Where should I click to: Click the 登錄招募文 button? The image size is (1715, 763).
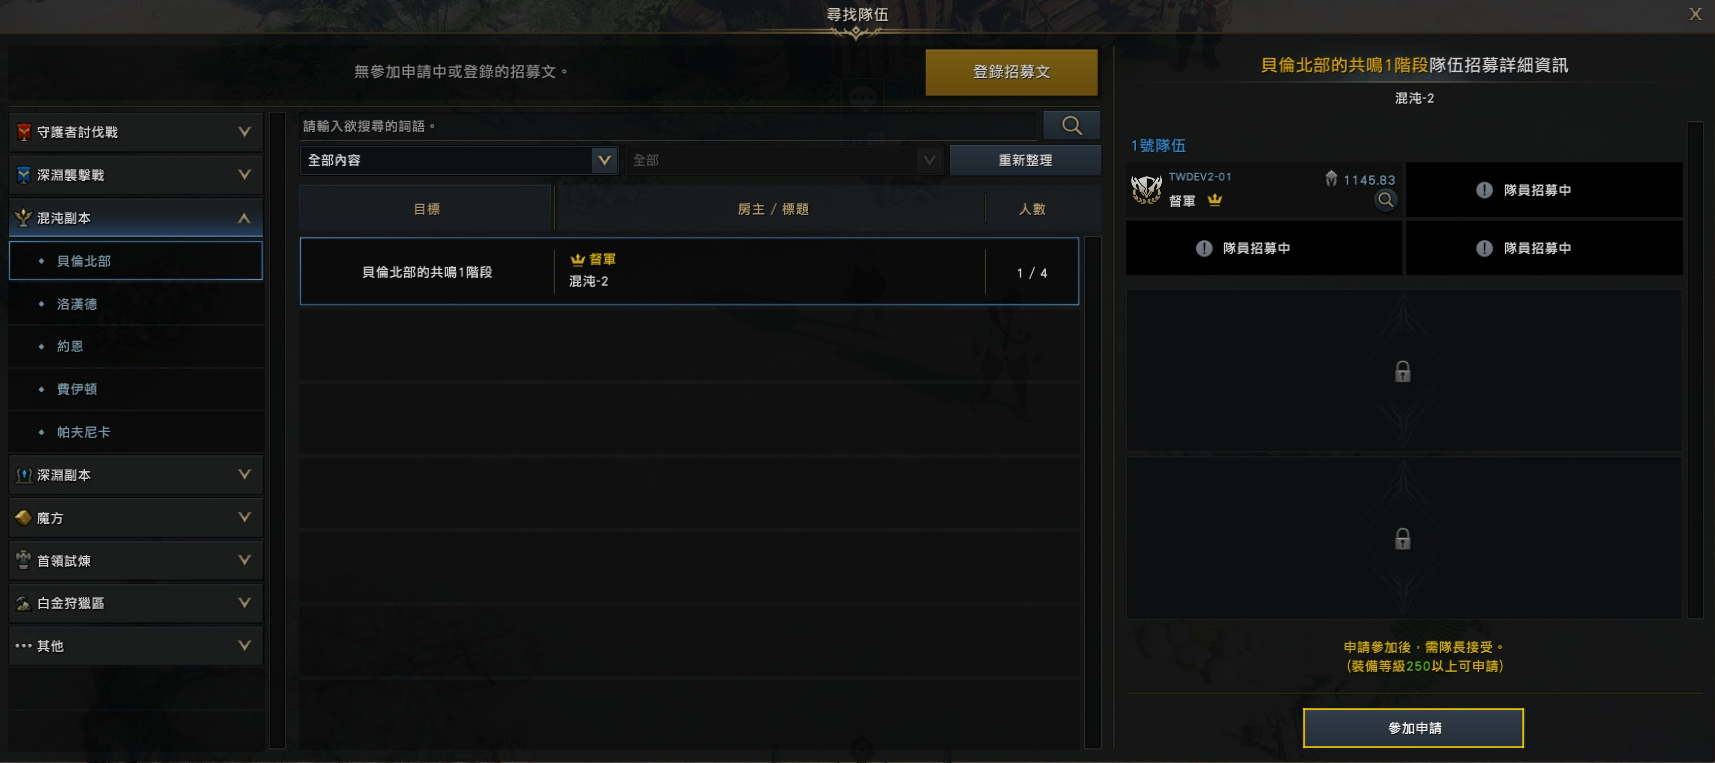click(1011, 72)
